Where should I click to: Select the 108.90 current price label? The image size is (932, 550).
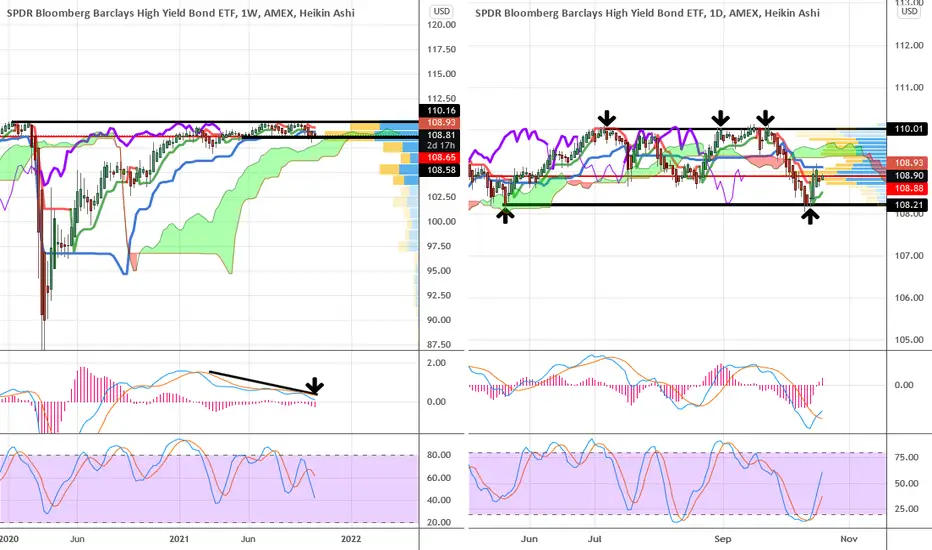907,175
